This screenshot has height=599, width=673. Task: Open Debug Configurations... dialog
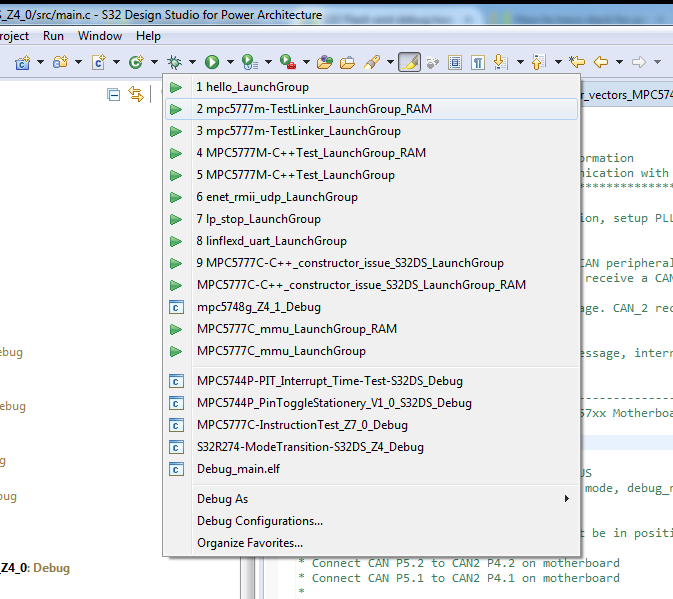(371, 521)
